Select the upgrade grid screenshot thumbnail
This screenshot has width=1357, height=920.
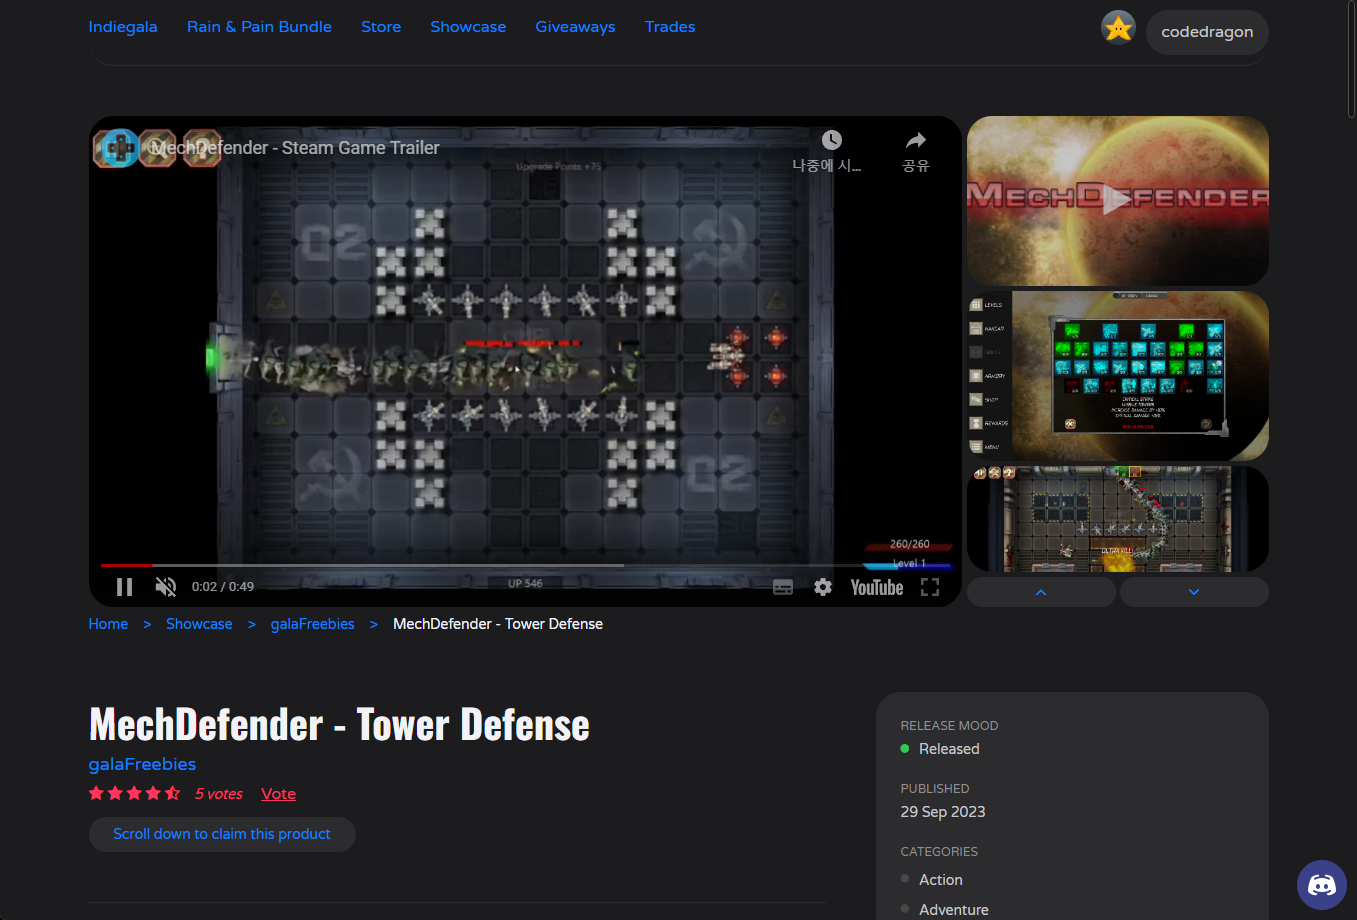[x=1118, y=376]
